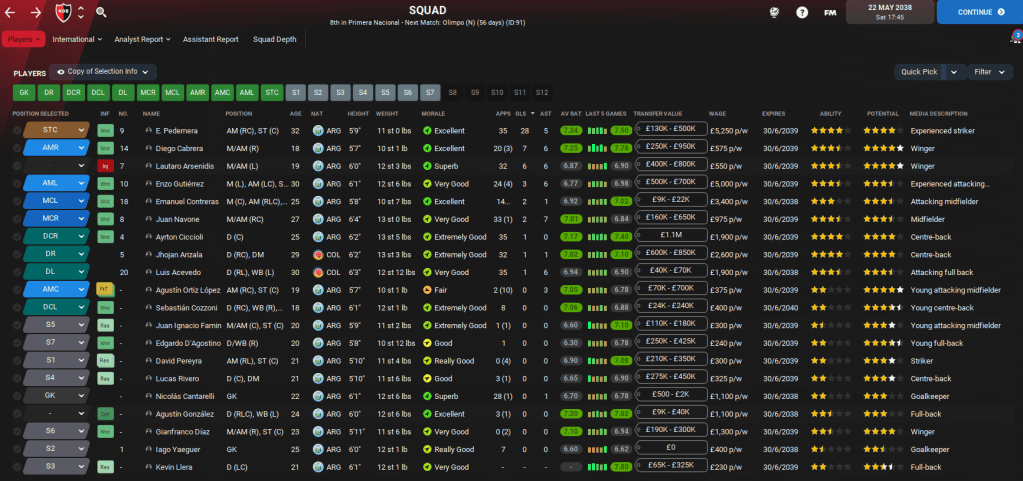Expand the Copy of Selection Info view dropdown
The image size is (1023, 481).
105,72
